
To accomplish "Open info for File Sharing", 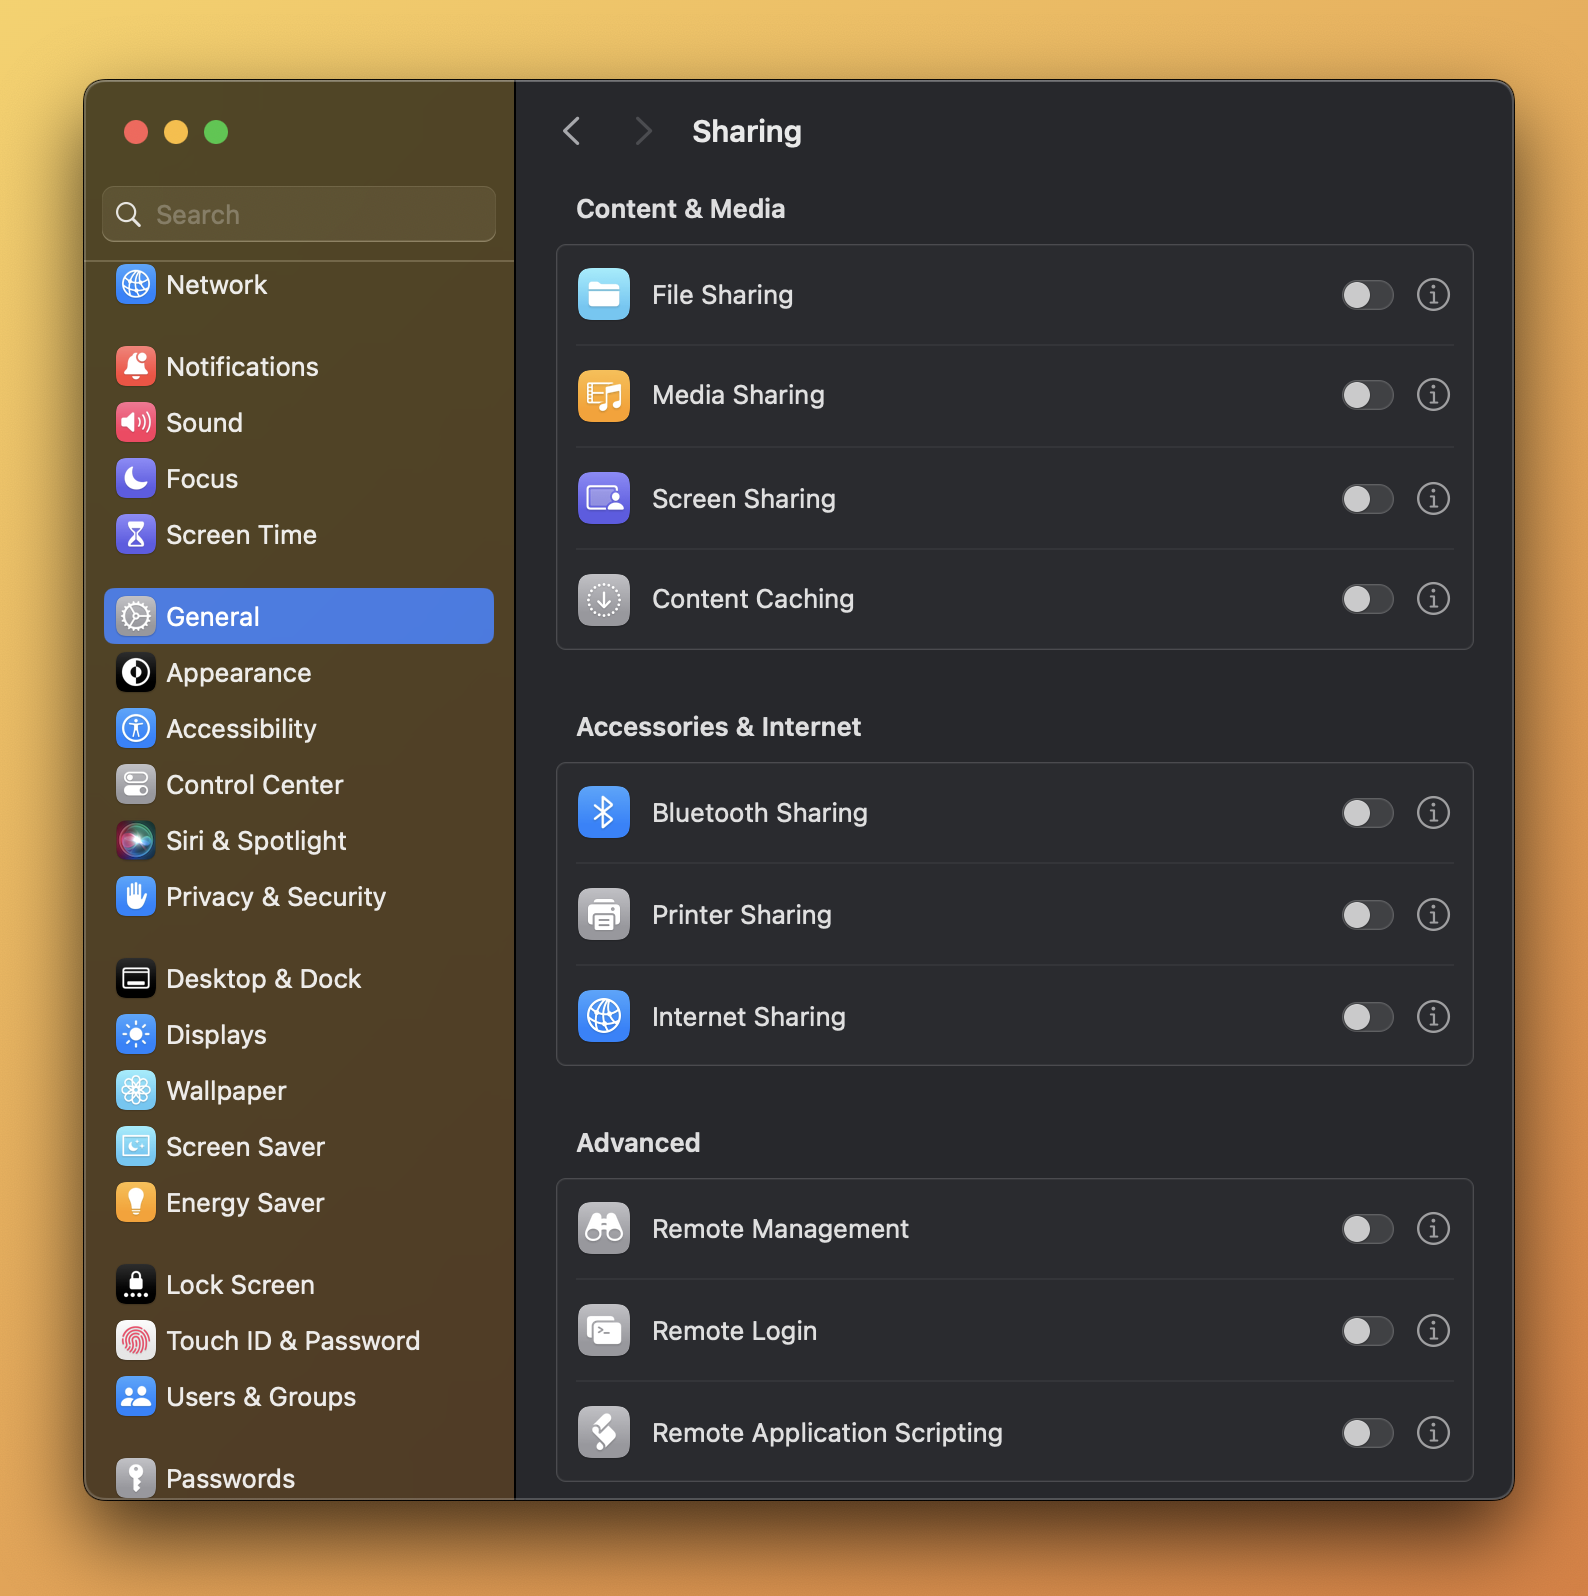I will (x=1433, y=295).
